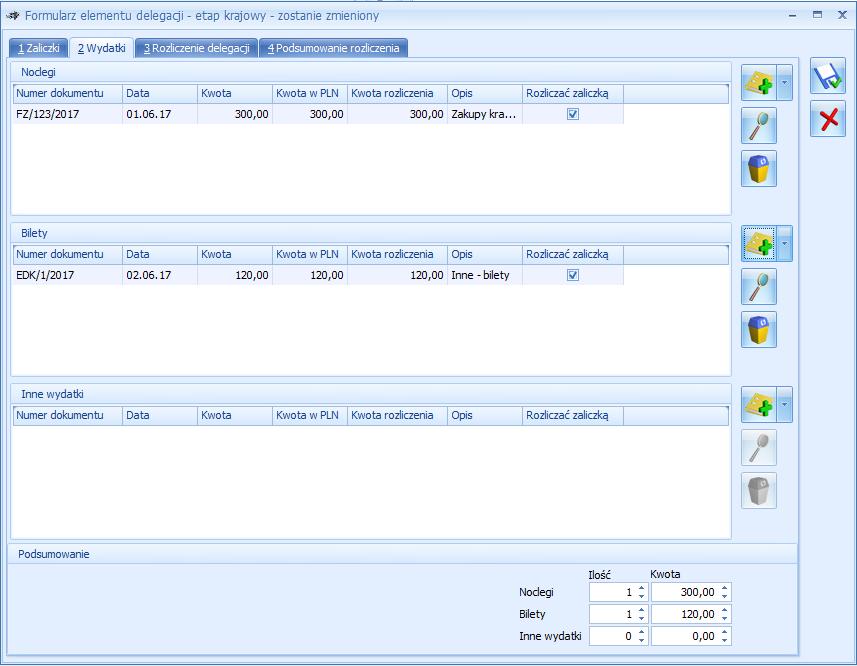Select EDK/1/2017 document cell
The width and height of the screenshot is (857, 666).
(68, 275)
